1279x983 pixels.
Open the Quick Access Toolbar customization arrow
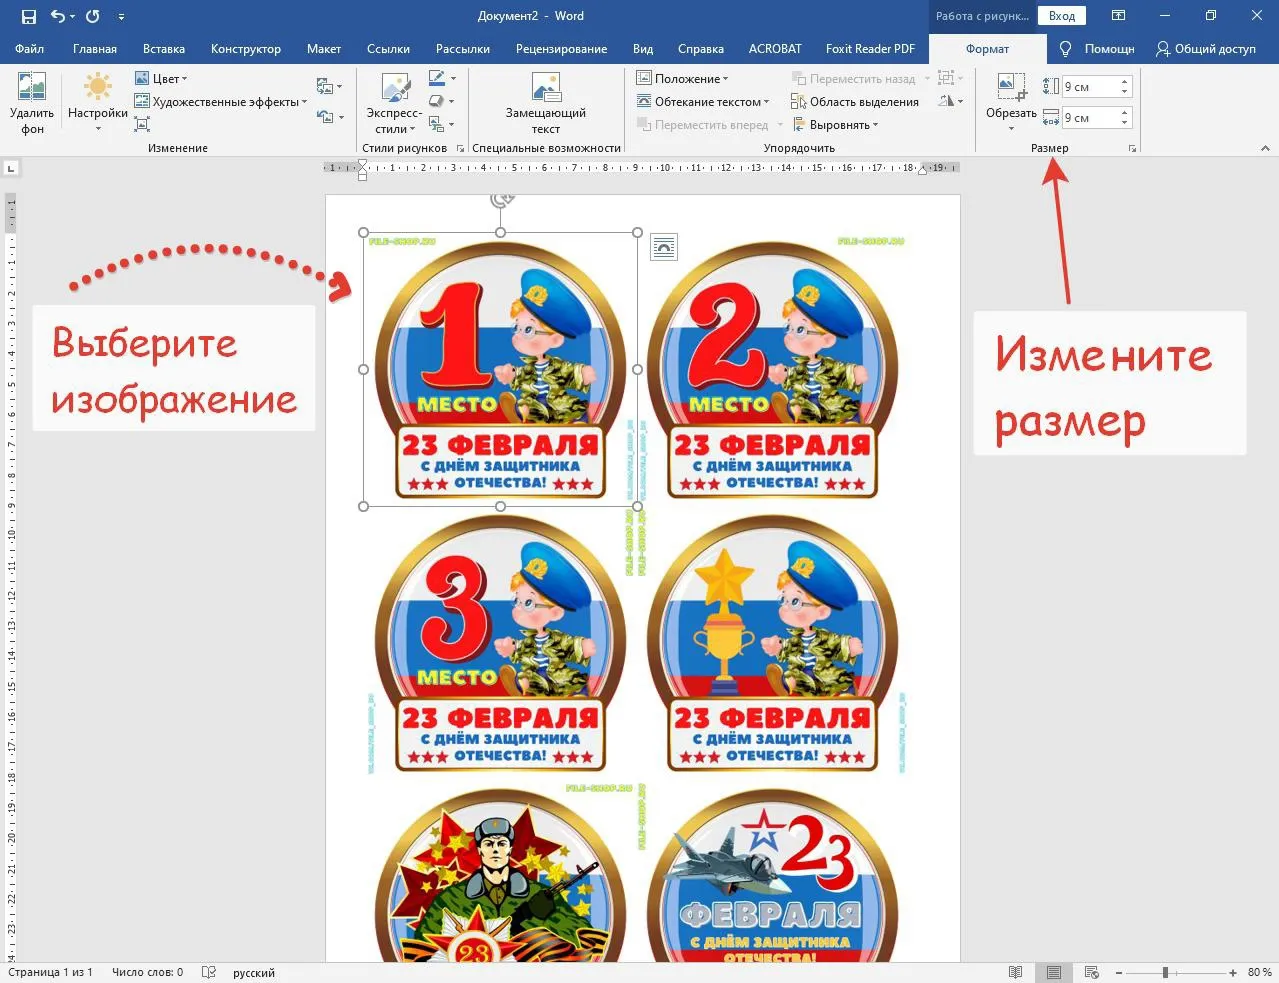click(x=121, y=17)
